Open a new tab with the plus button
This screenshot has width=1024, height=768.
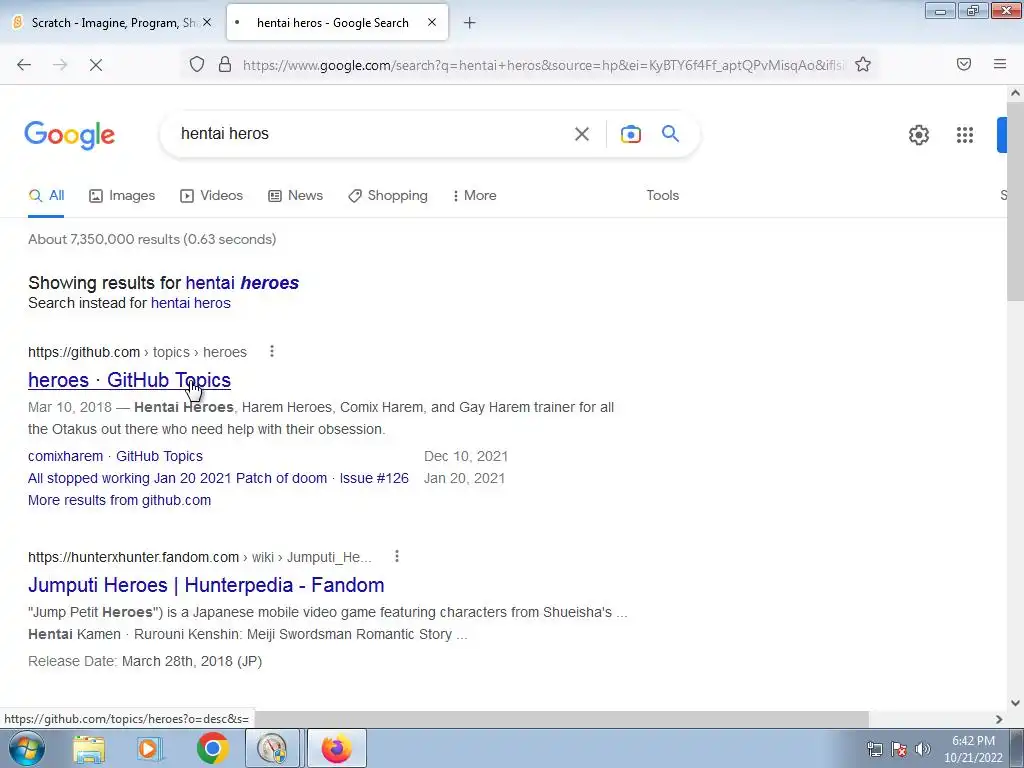[470, 23]
